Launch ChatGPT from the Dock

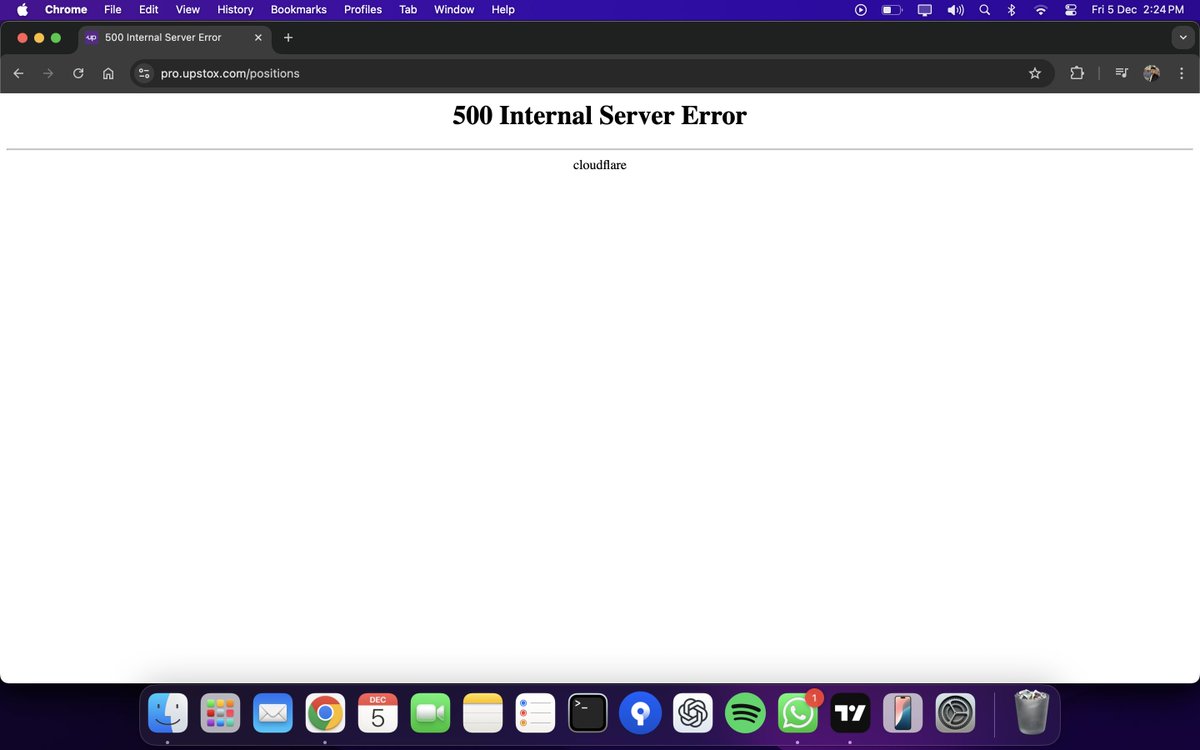(x=692, y=712)
